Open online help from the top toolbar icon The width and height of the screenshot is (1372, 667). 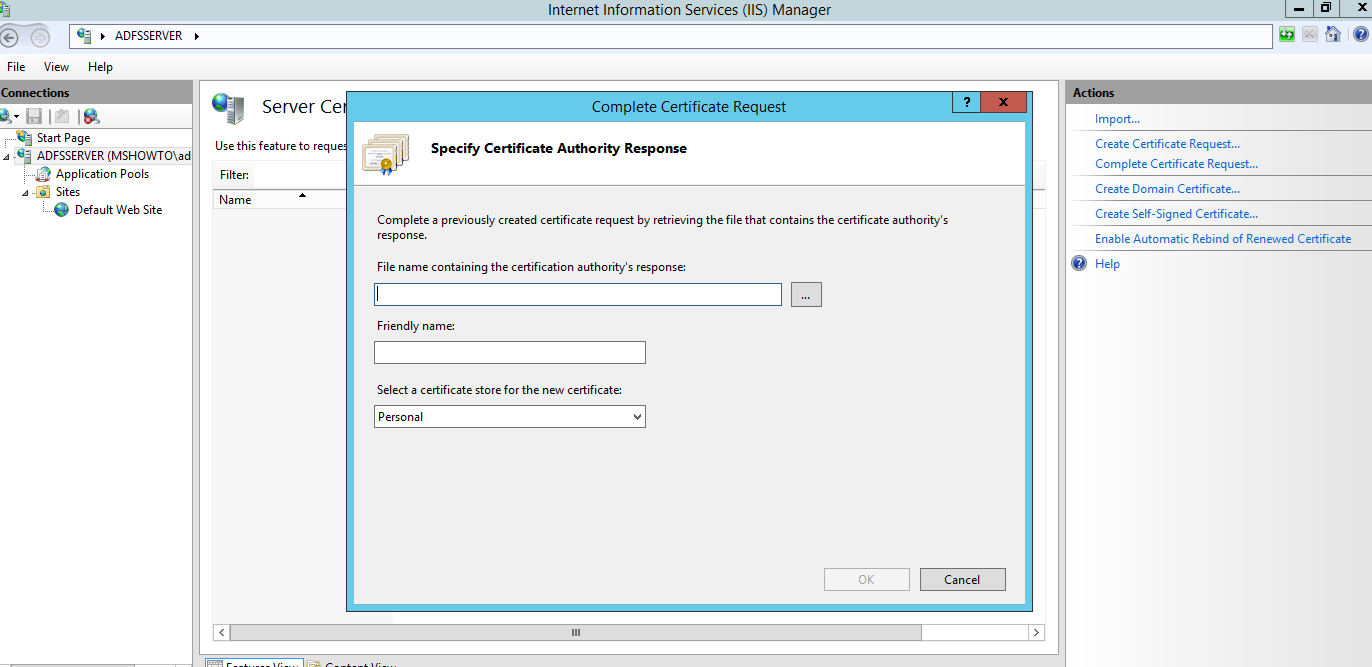coord(1360,35)
